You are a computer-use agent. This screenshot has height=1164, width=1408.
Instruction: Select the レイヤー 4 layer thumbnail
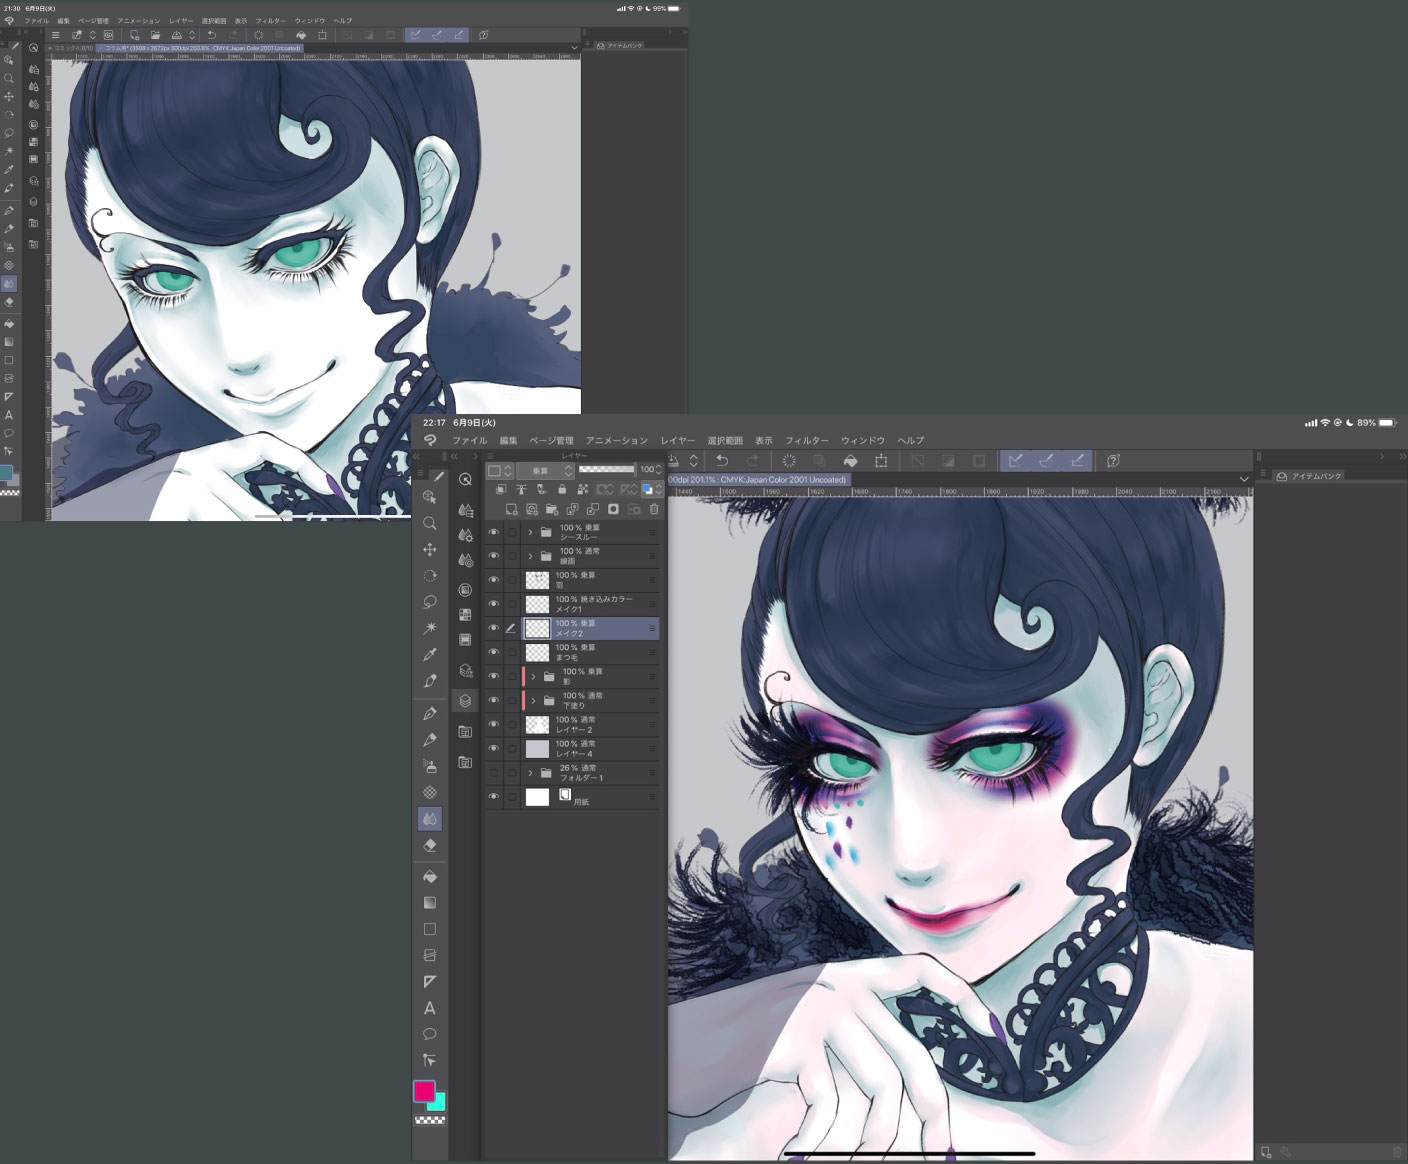(x=538, y=748)
